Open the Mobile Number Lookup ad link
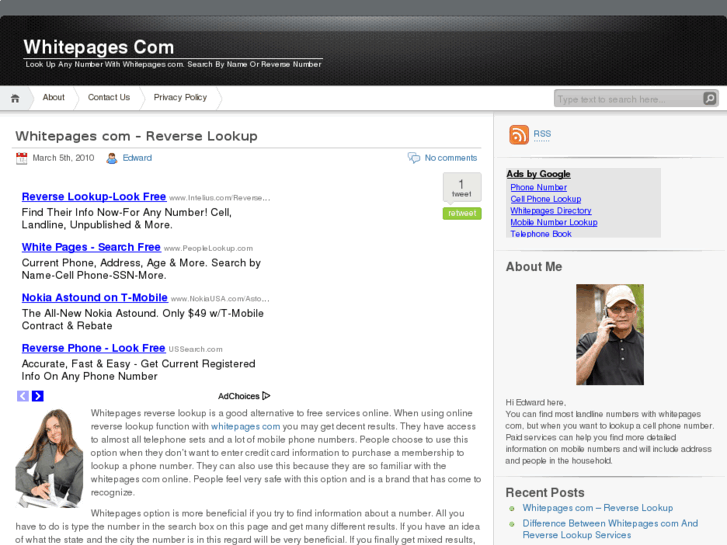The image size is (727, 545). [554, 222]
